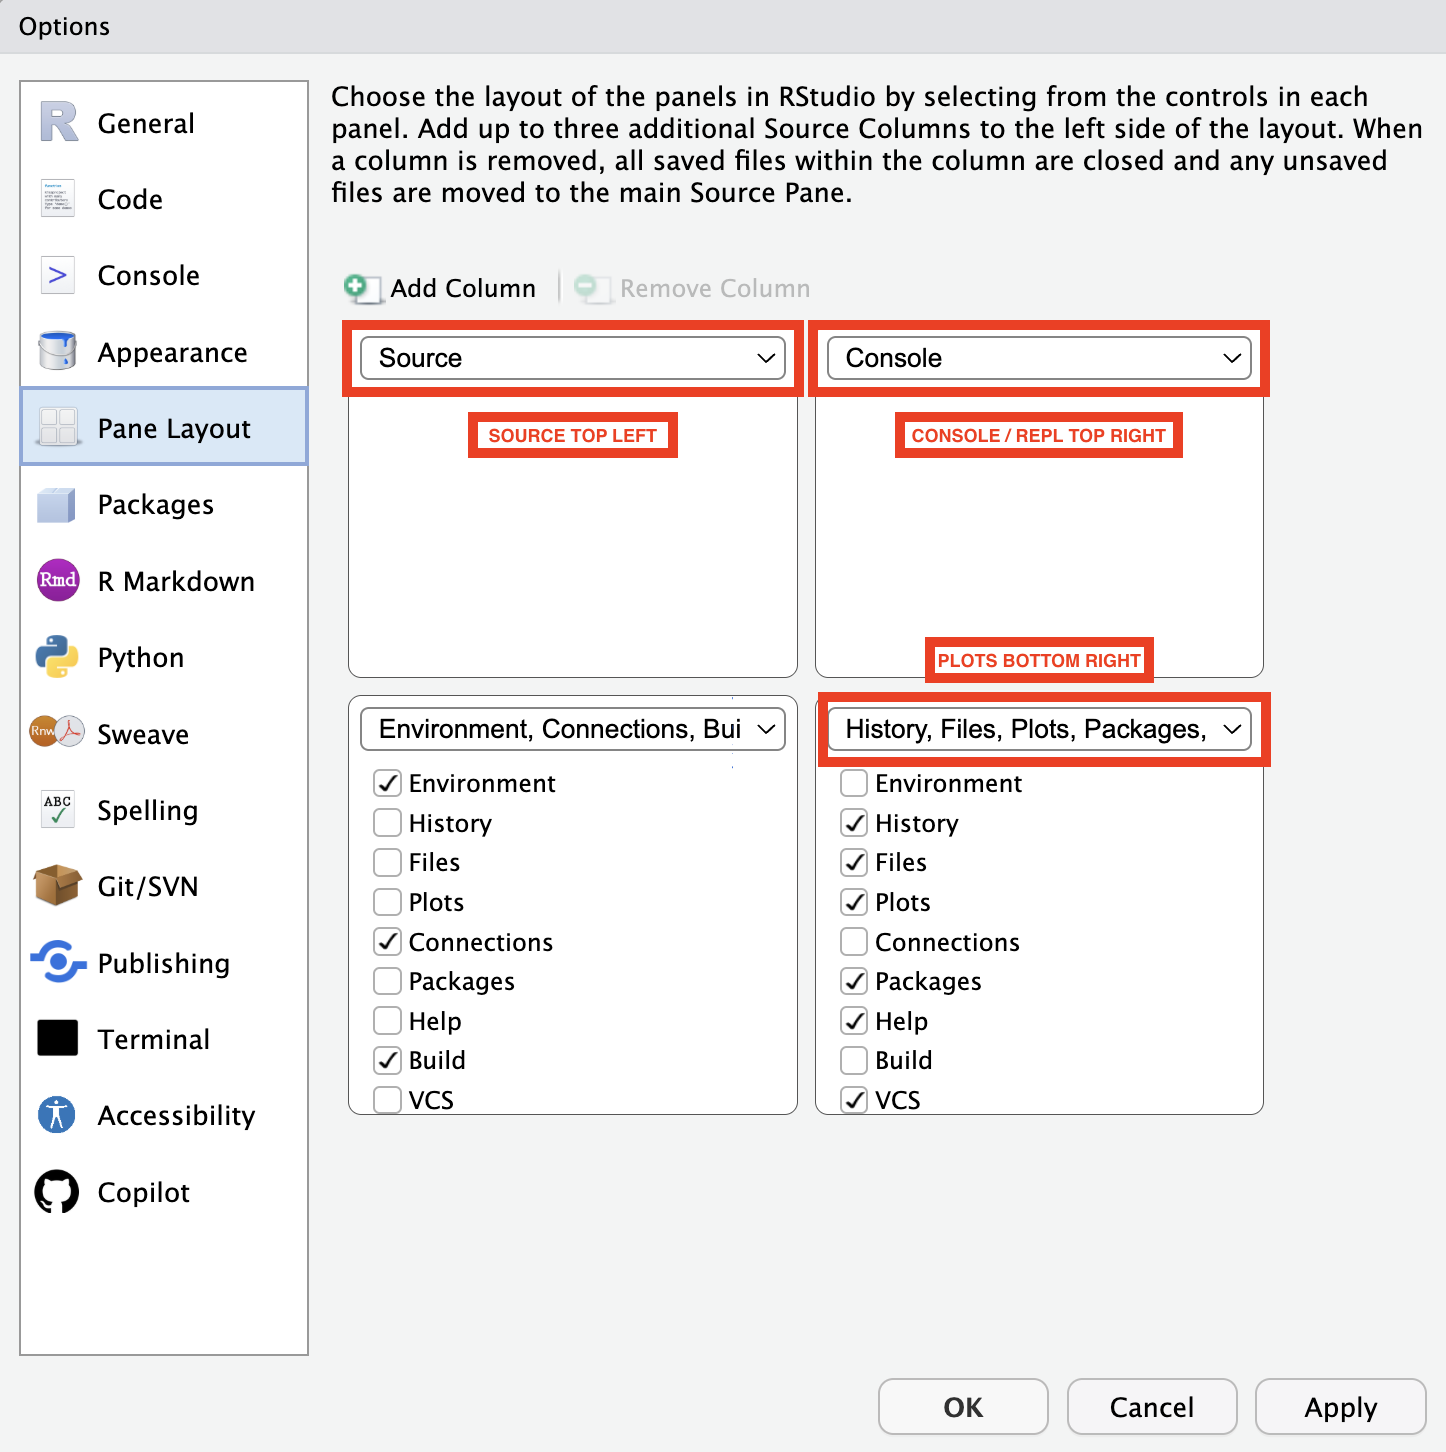
Task: Expand the Console pane dropdown
Action: (1039, 358)
